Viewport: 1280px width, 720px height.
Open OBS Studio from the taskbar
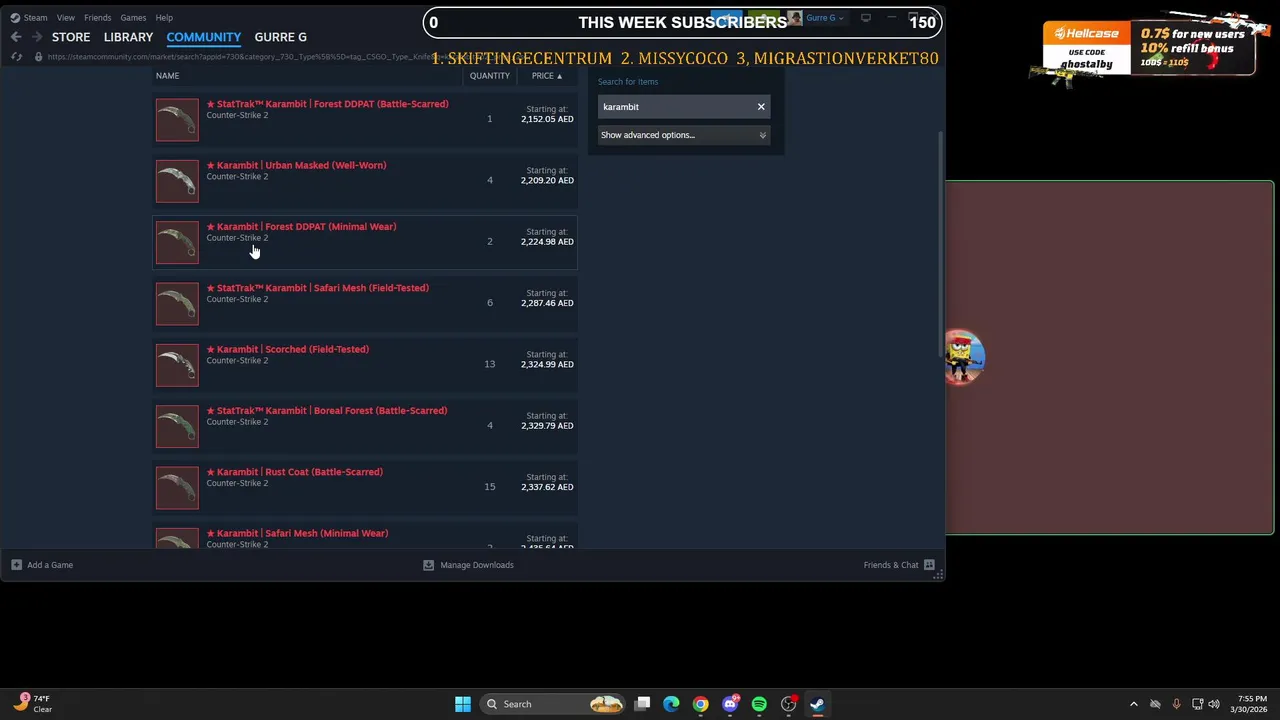point(788,704)
